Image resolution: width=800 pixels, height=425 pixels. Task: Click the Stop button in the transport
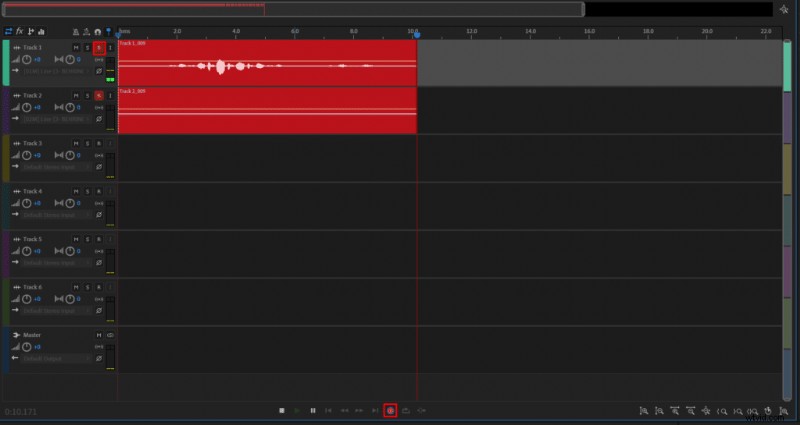pos(282,411)
